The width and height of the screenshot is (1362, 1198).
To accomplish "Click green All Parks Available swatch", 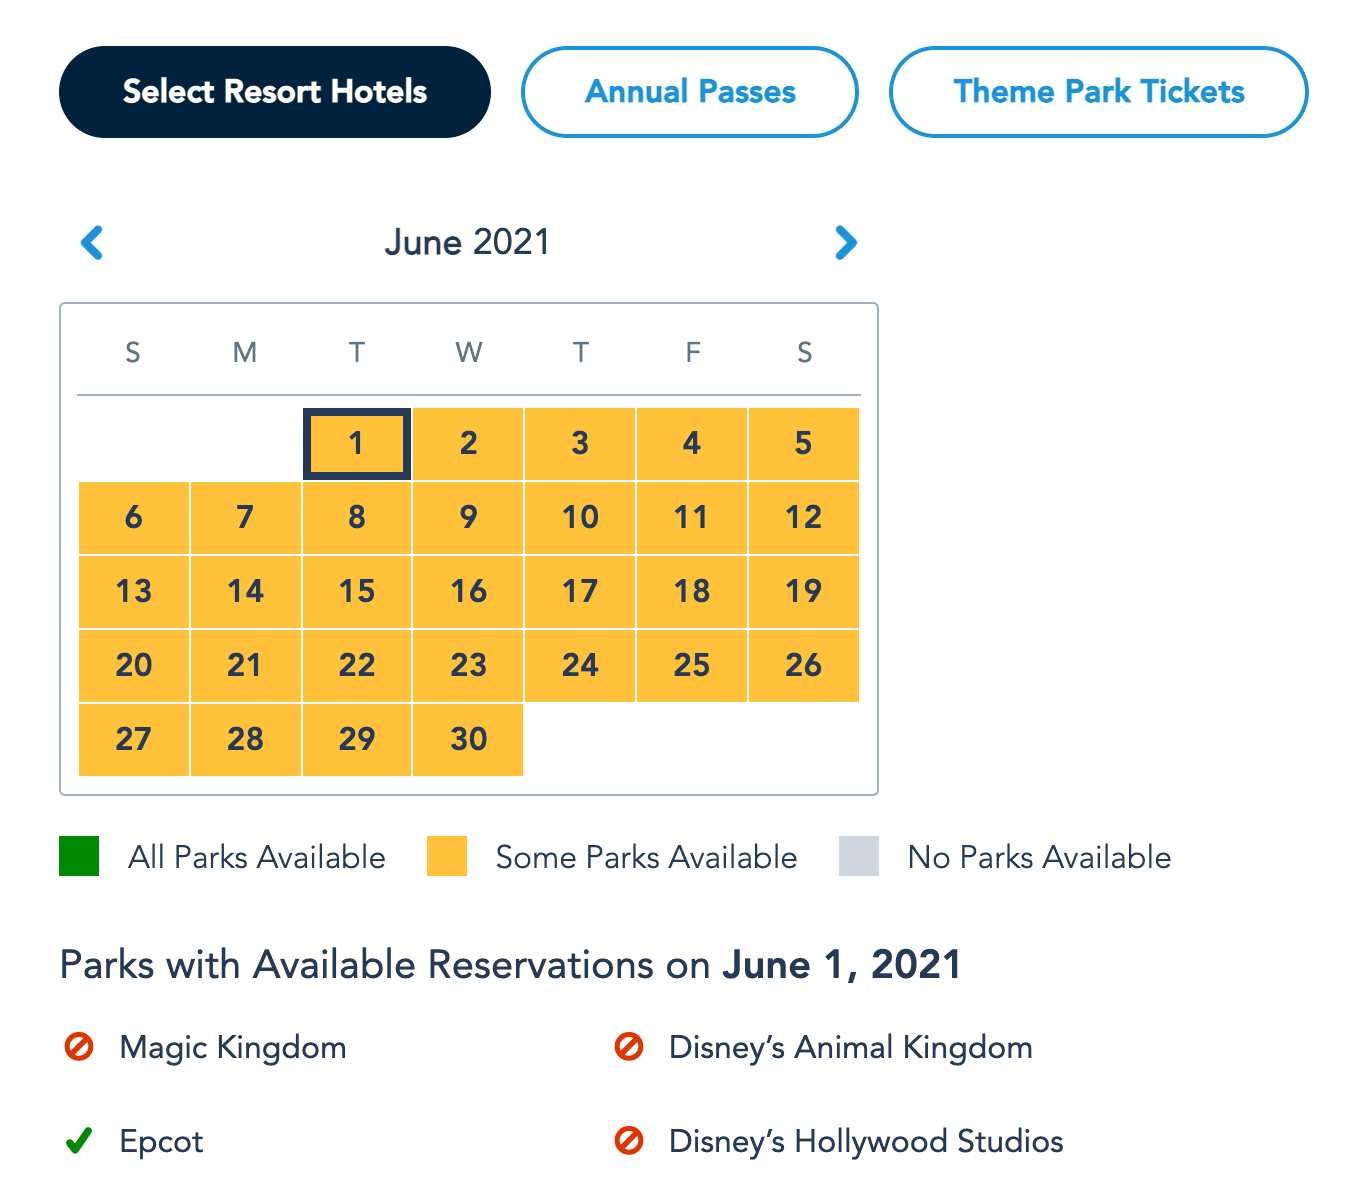I will [79, 856].
